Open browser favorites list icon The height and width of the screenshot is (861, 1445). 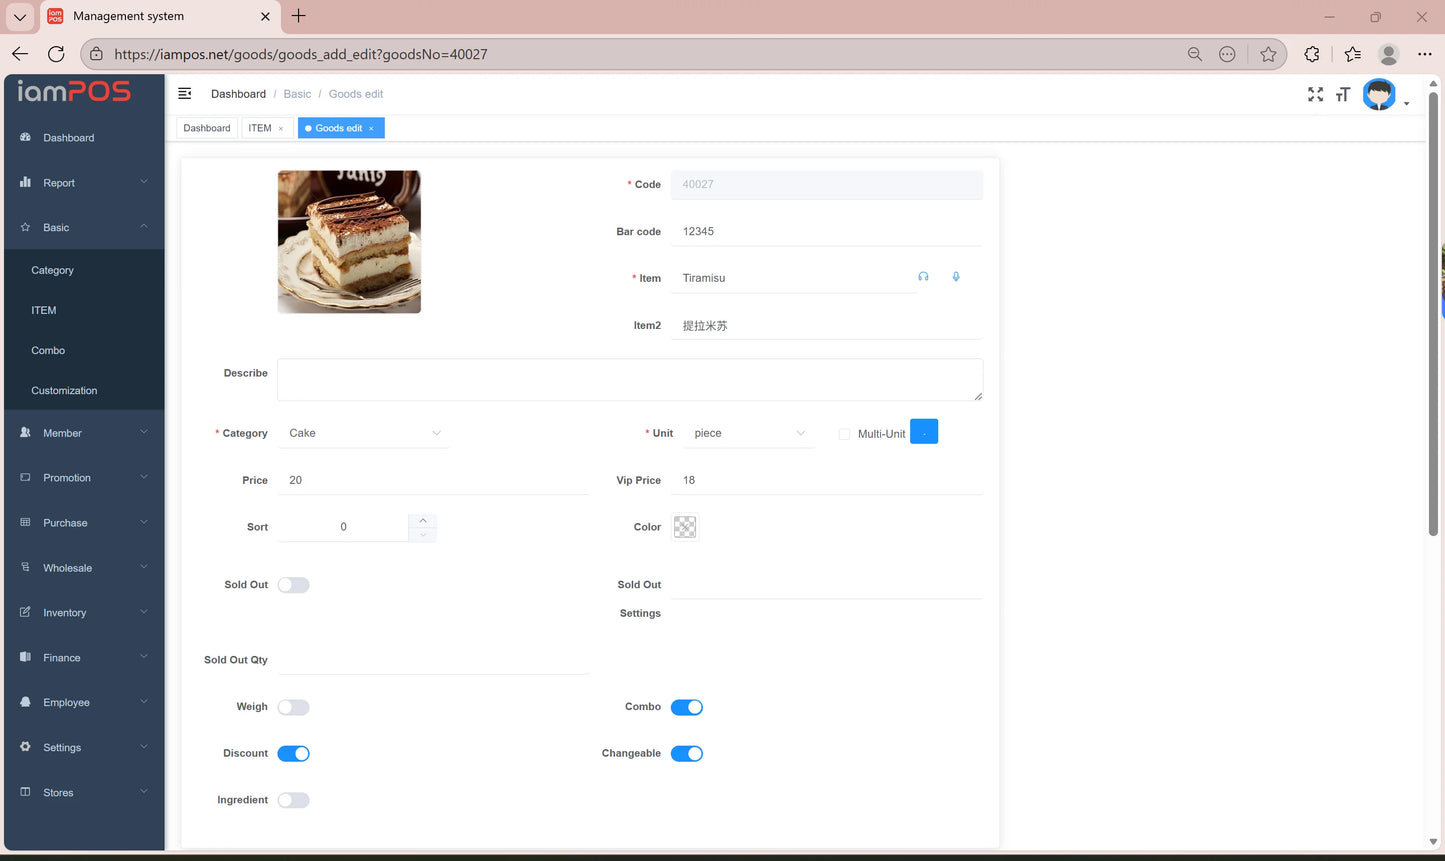pos(1352,54)
